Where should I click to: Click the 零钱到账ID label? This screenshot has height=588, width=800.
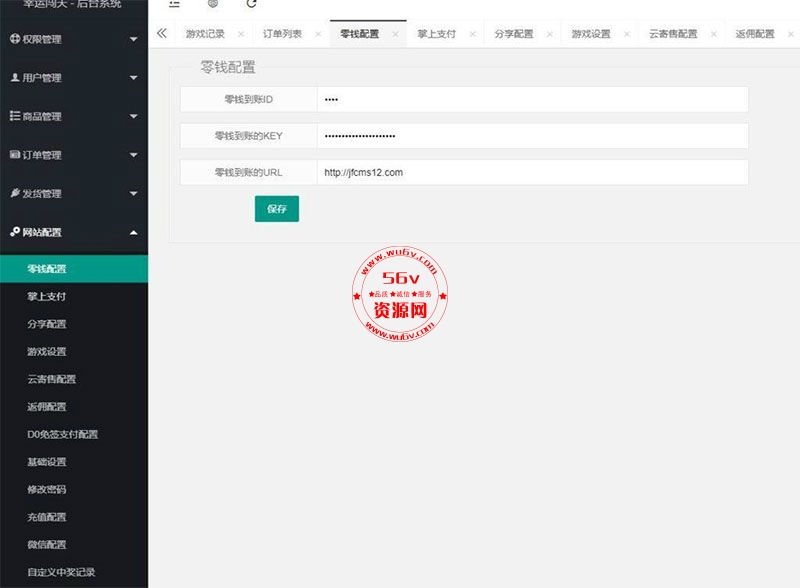click(x=248, y=100)
